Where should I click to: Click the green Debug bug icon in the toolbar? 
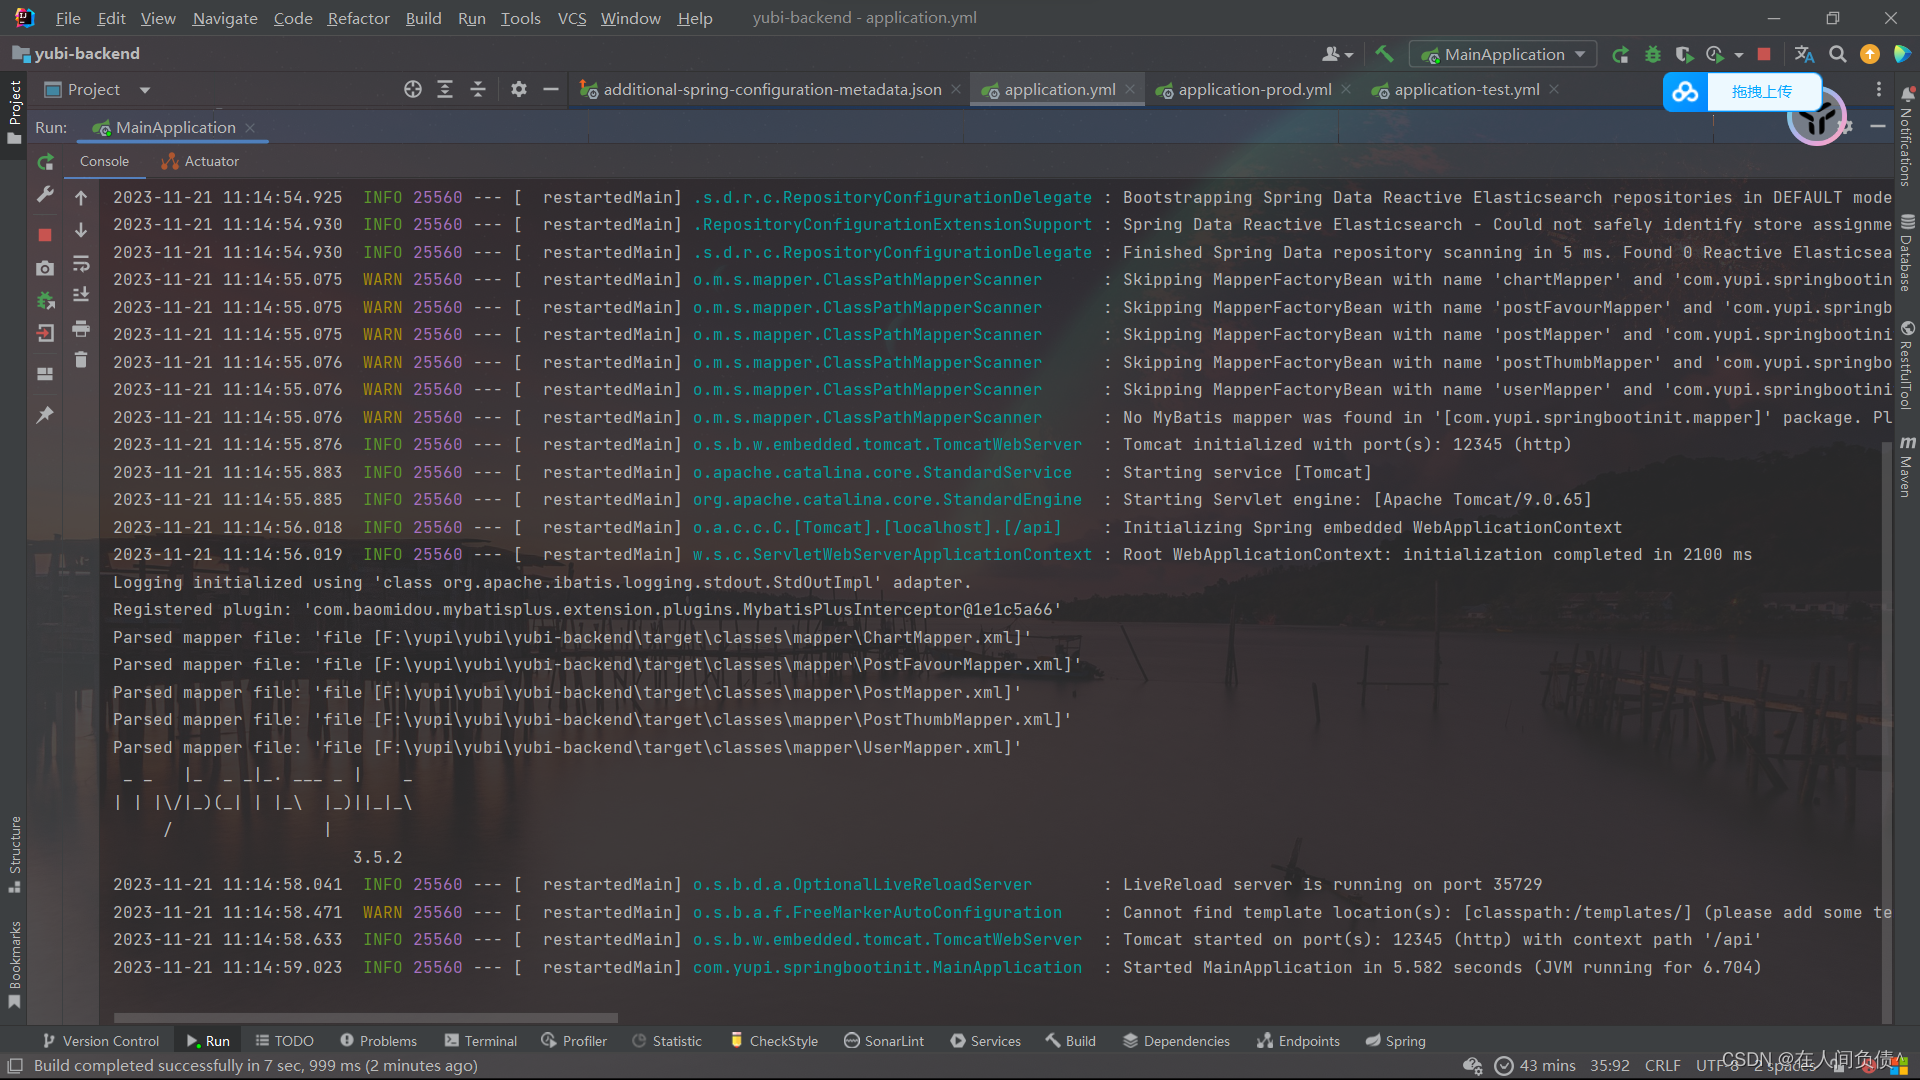coord(1653,54)
